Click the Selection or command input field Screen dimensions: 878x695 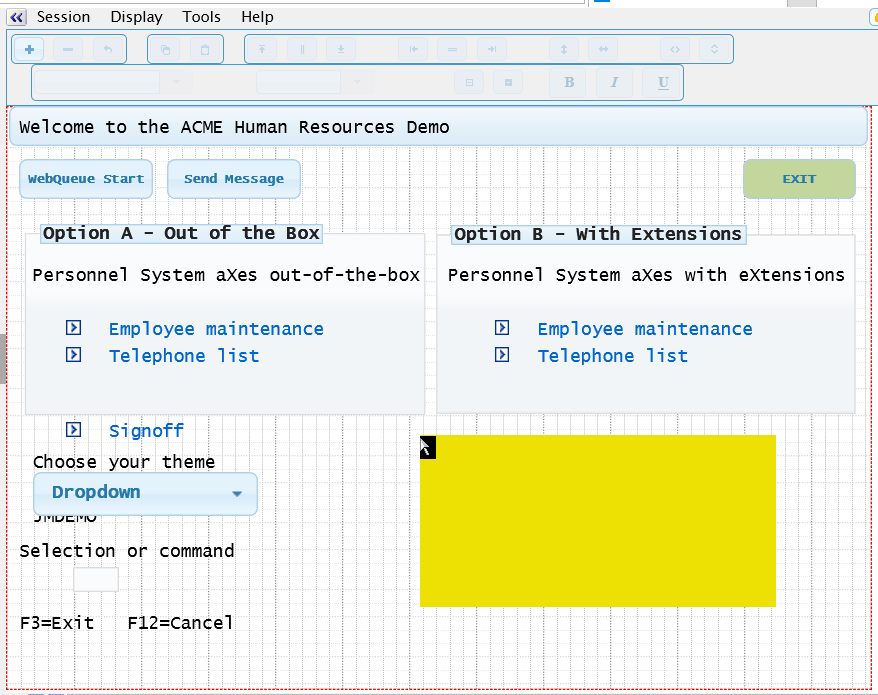tap(96, 580)
